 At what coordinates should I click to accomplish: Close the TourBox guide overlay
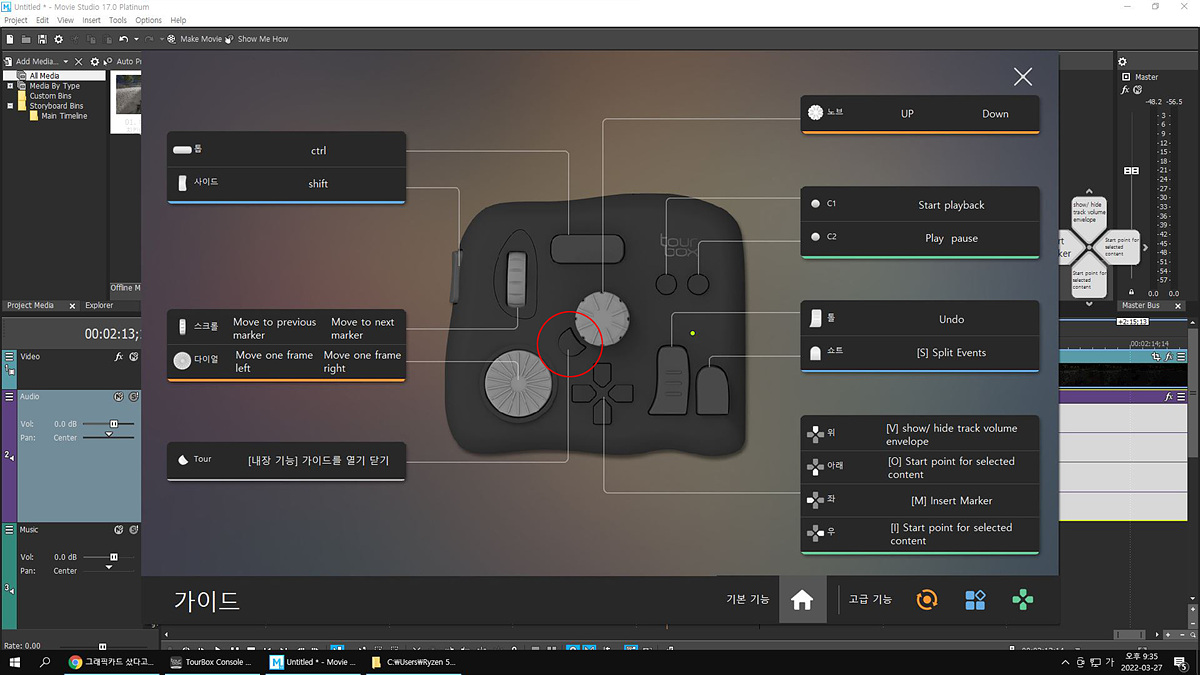tap(1022, 77)
